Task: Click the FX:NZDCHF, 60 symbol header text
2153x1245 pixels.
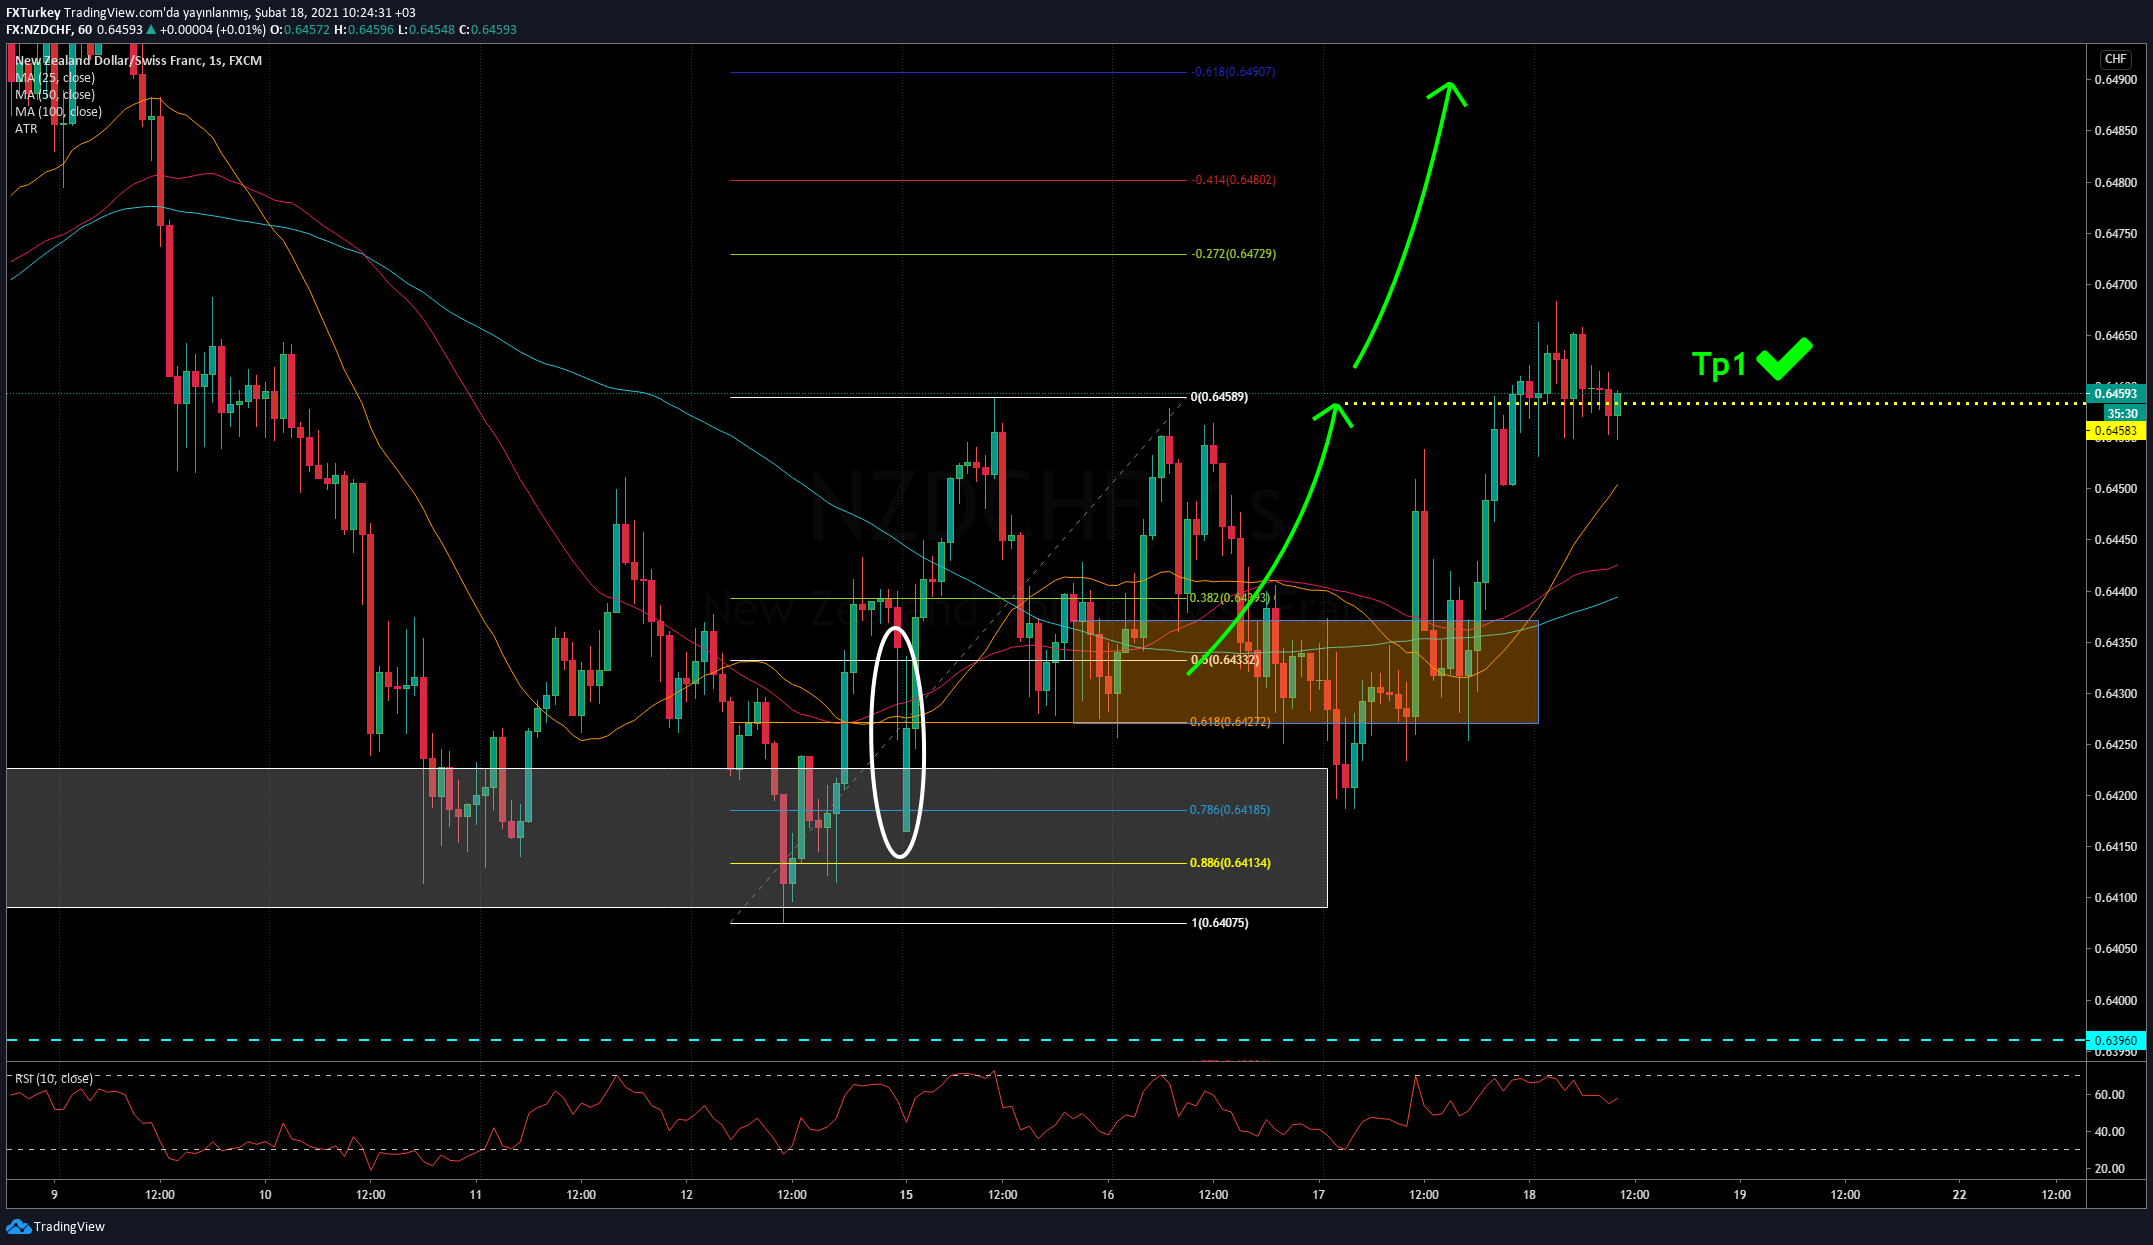Action: 49,29
